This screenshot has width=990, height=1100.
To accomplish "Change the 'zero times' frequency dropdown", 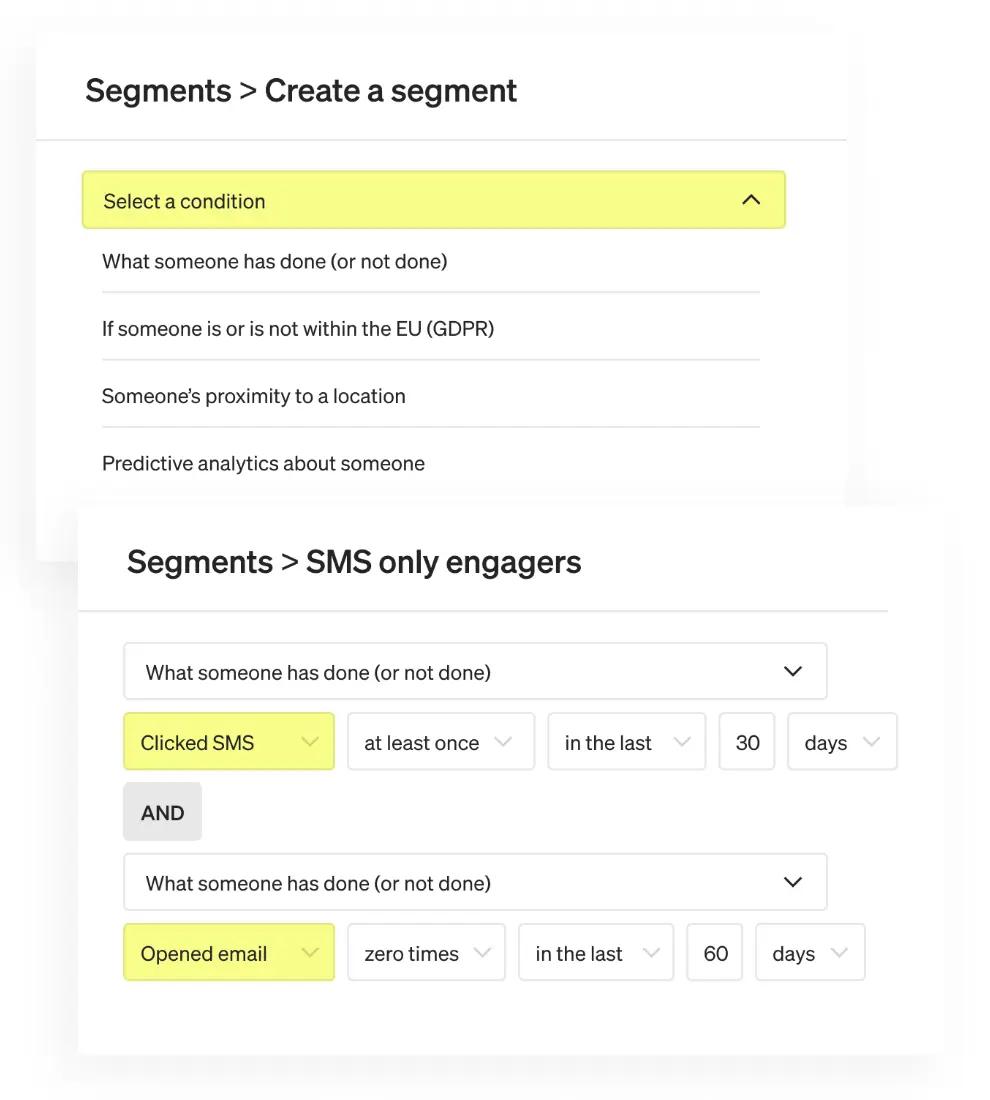I will pos(426,953).
